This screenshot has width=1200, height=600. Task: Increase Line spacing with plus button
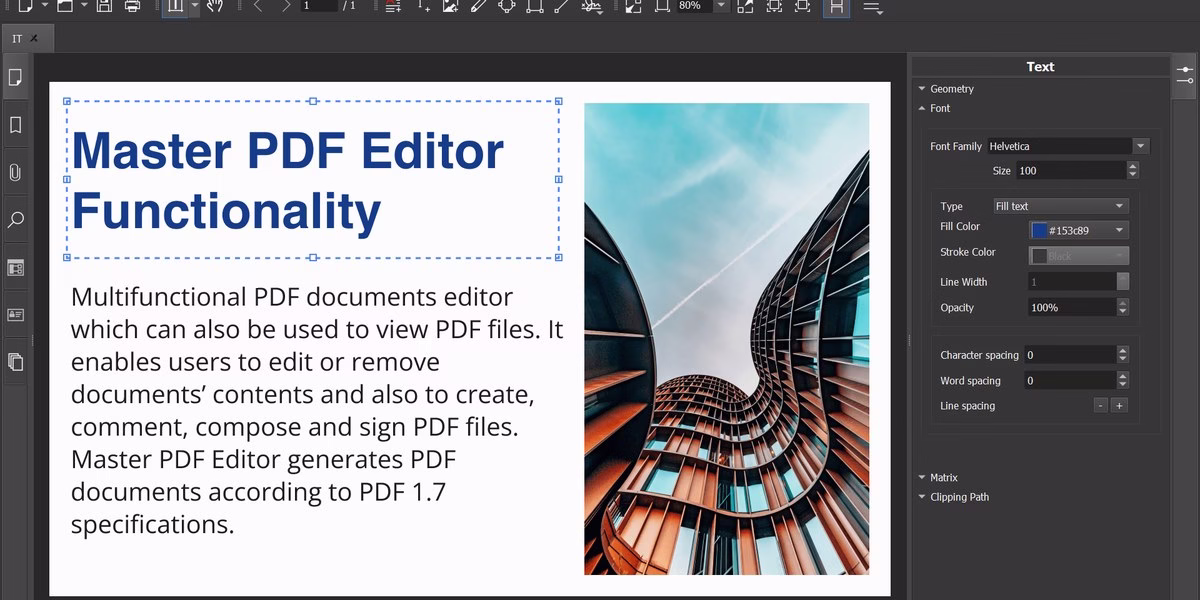[x=1119, y=406]
